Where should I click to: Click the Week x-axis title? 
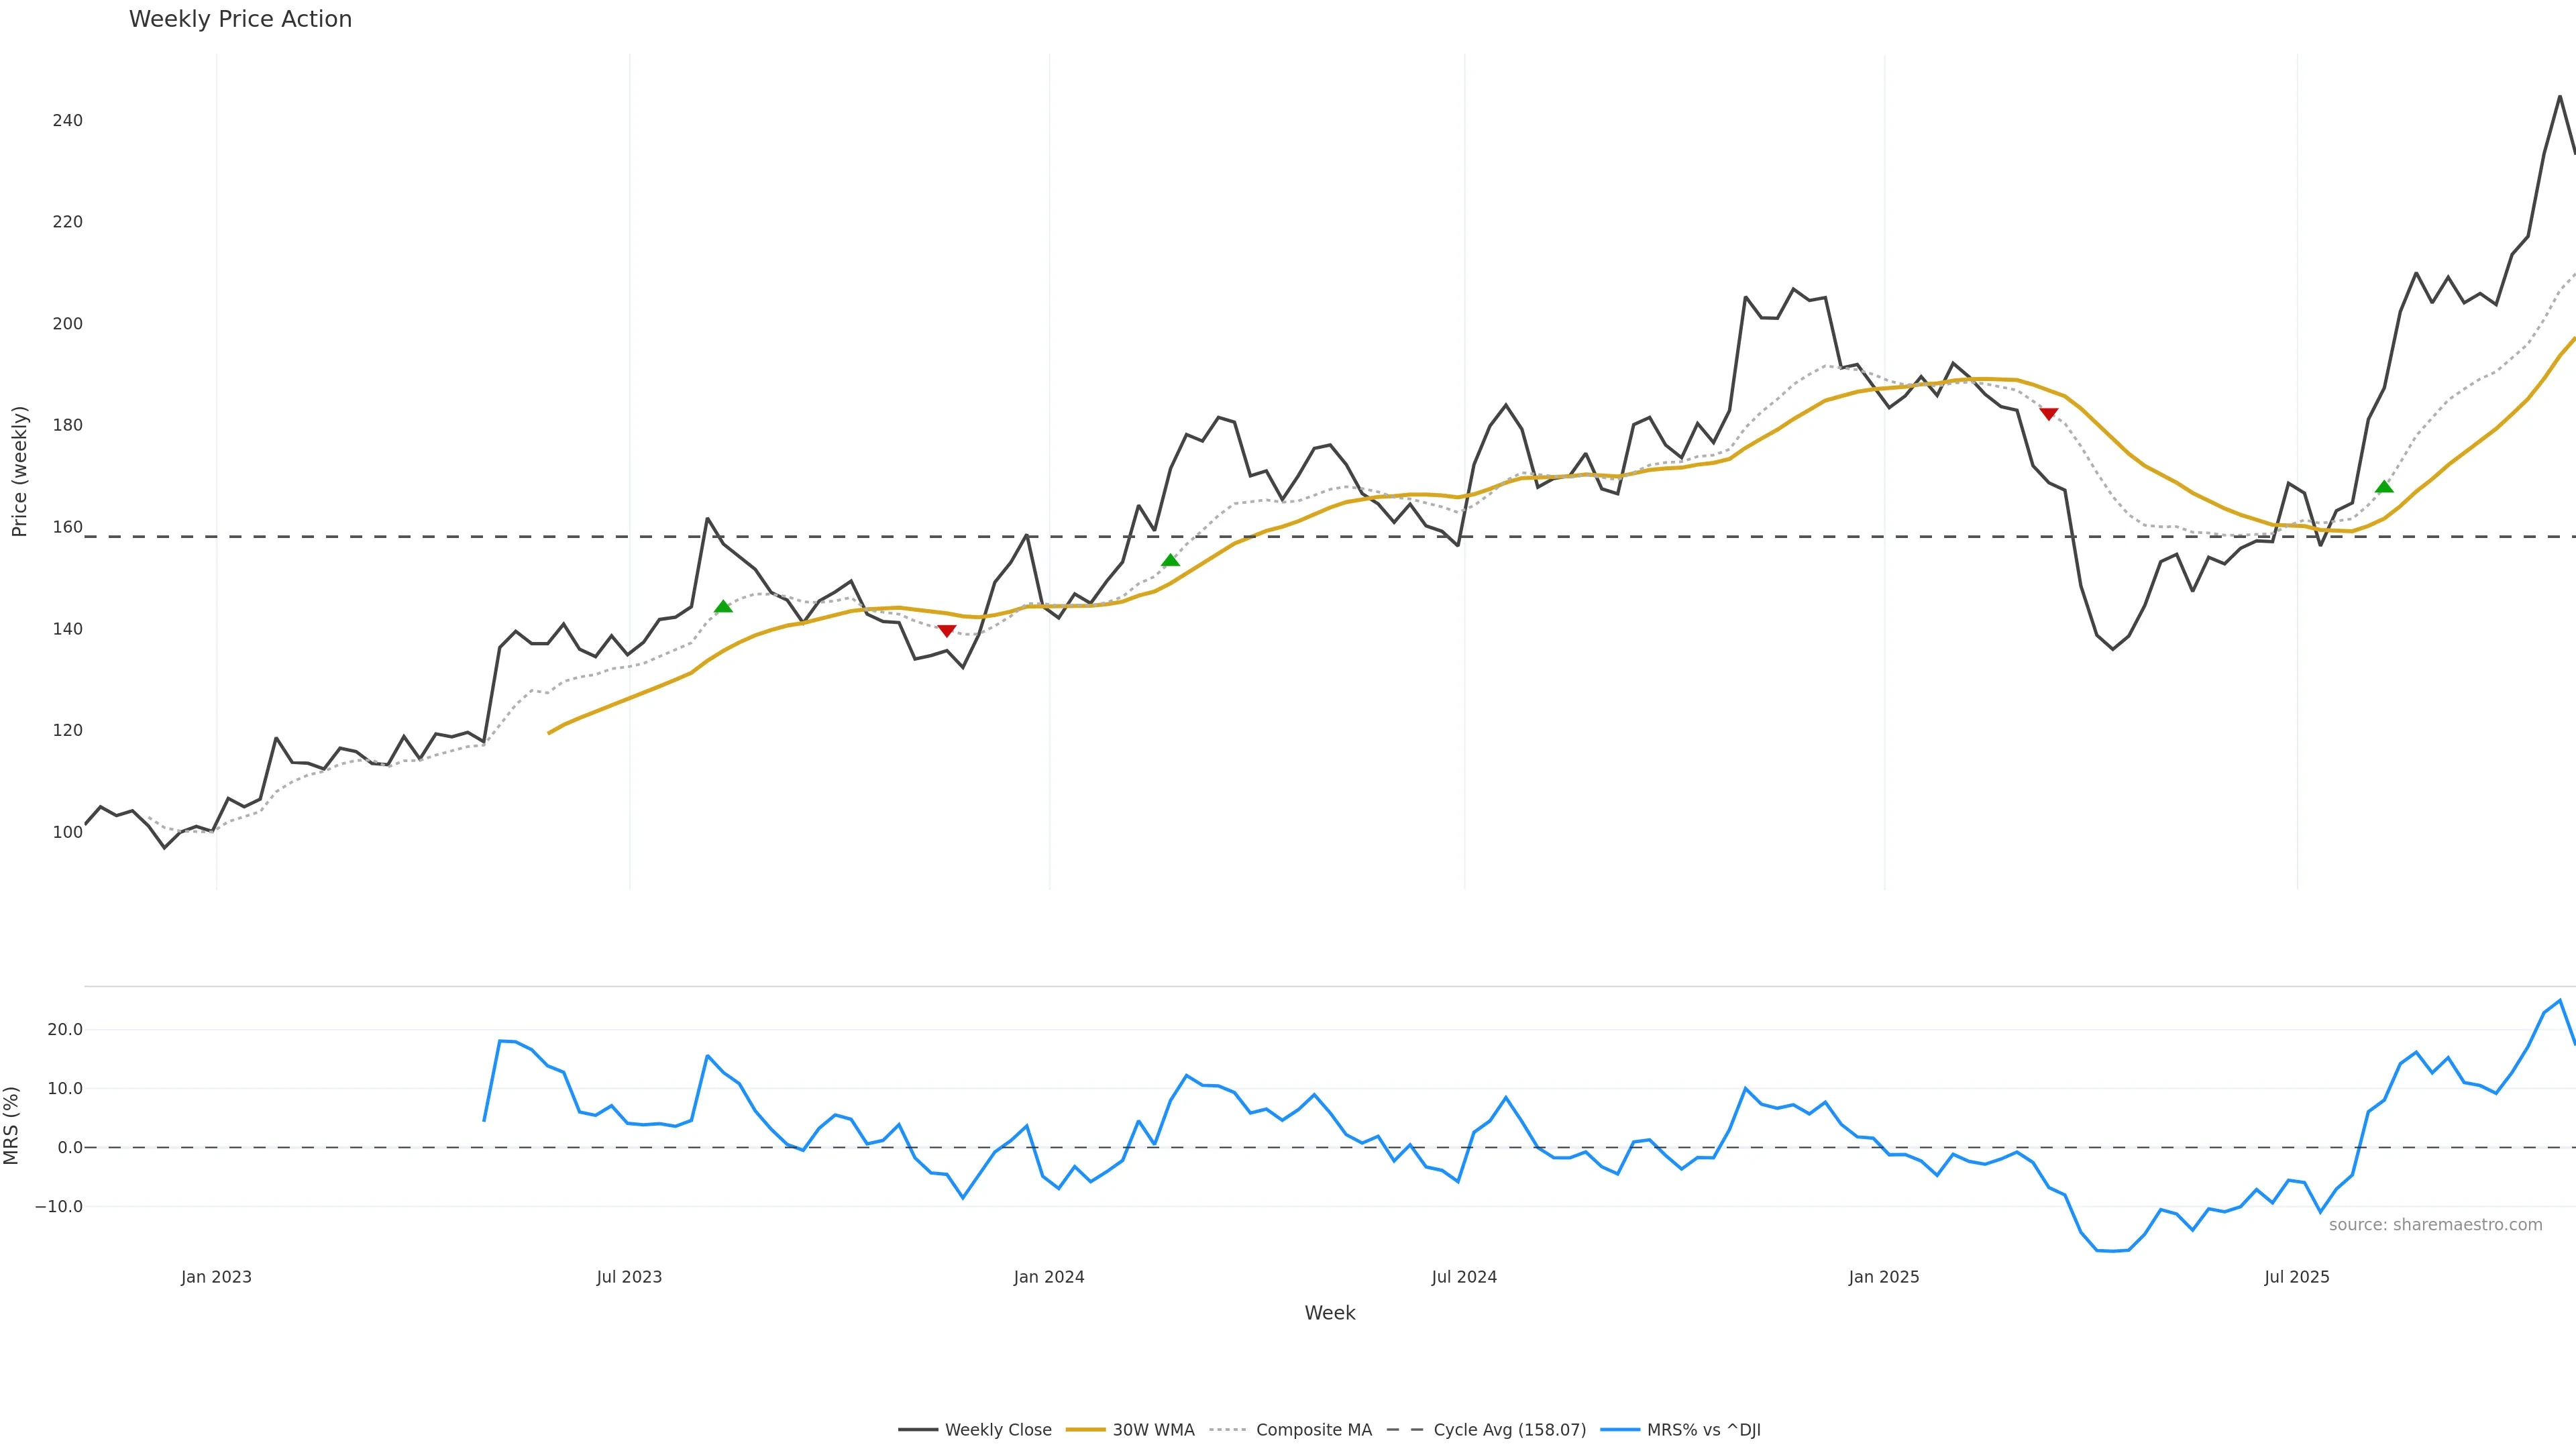[1329, 1313]
